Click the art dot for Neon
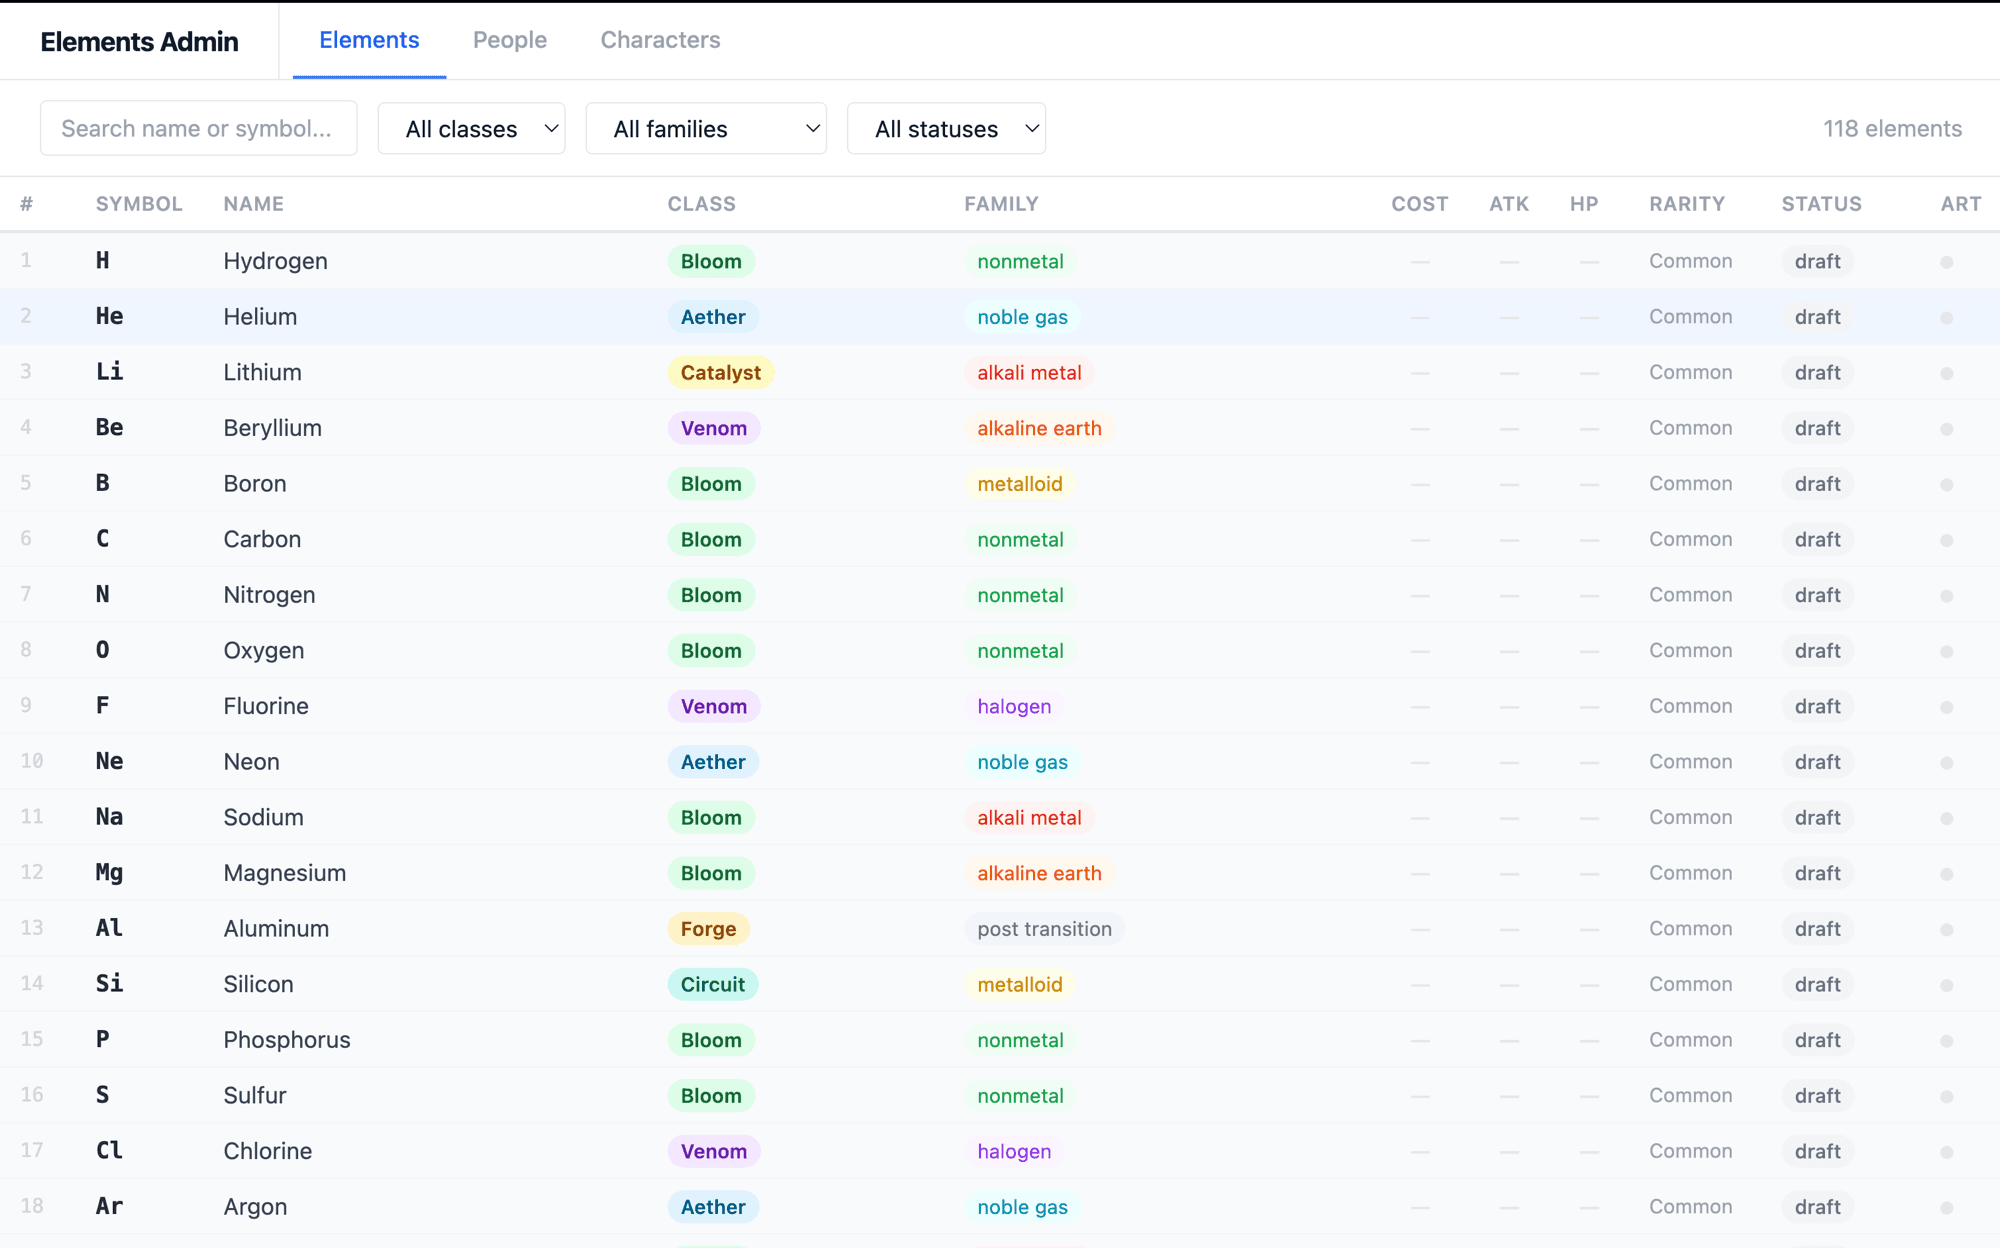Screen dimensions: 2000x1248 (x=1947, y=763)
